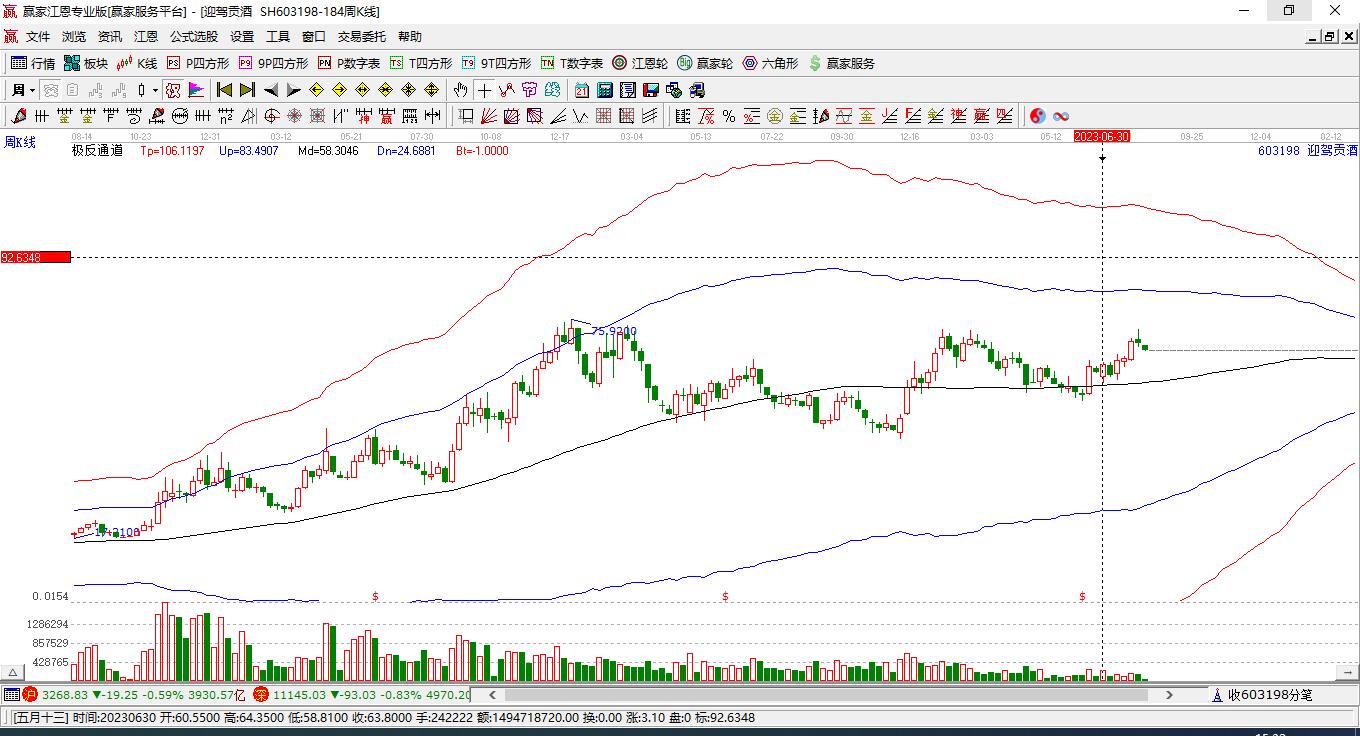Open the 资讯 menu
The width and height of the screenshot is (1360, 736).
(110, 37)
